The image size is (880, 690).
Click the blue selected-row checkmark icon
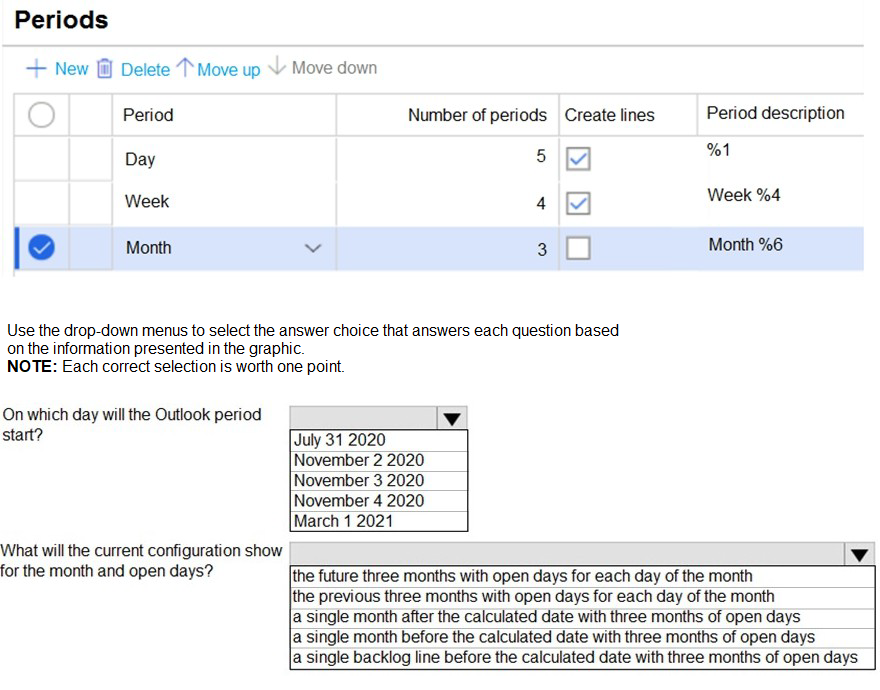tap(41, 248)
